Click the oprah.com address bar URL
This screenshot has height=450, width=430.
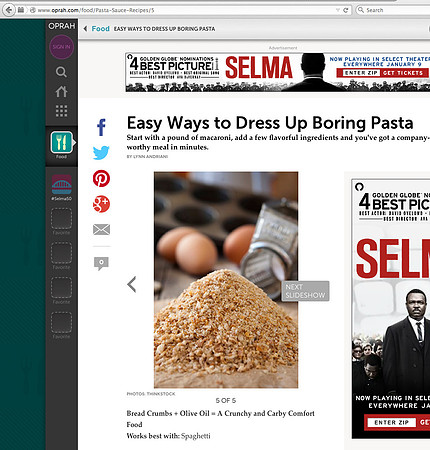point(96,10)
